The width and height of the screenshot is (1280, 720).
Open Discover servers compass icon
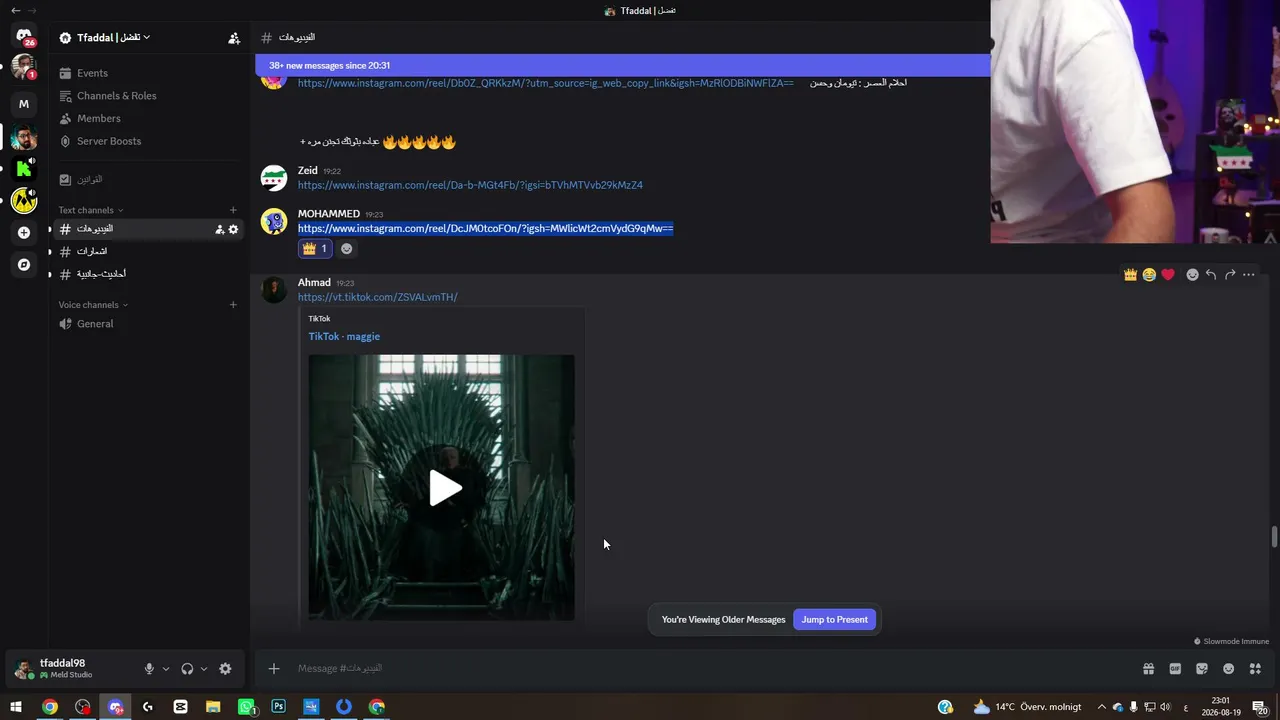tap(24, 265)
